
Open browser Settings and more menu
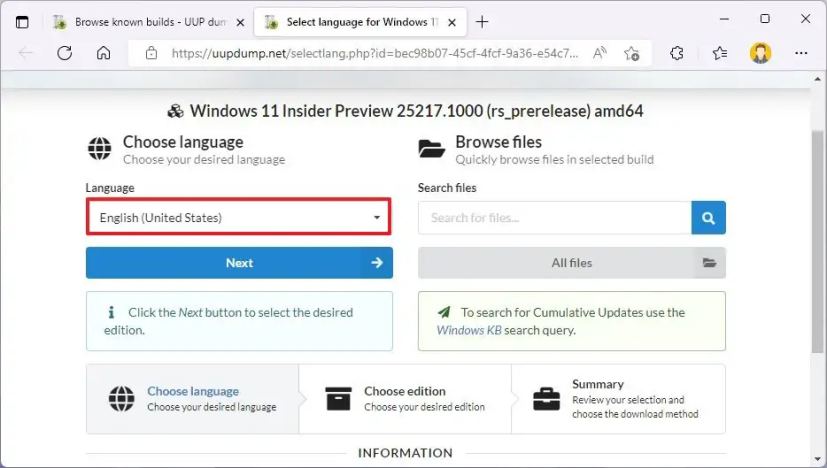click(x=801, y=53)
